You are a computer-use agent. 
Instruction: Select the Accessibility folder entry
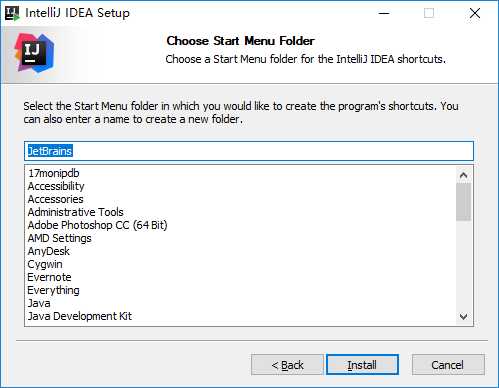[56, 186]
